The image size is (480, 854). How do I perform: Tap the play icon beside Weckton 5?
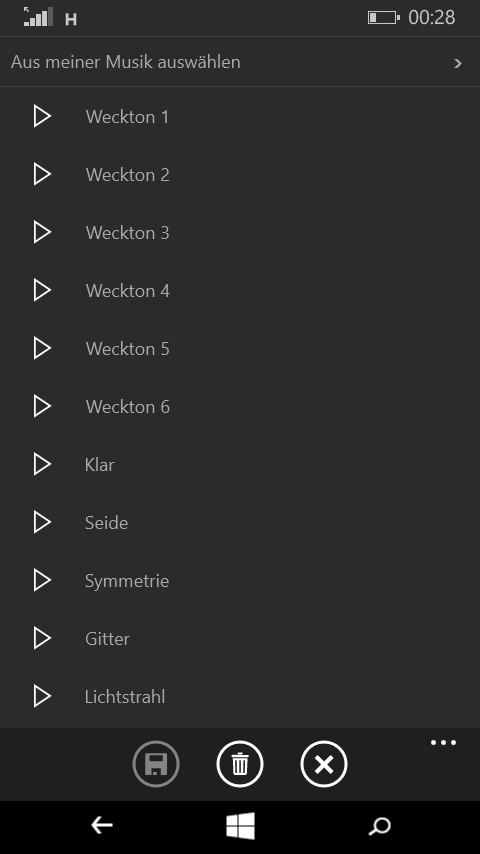[42, 349]
